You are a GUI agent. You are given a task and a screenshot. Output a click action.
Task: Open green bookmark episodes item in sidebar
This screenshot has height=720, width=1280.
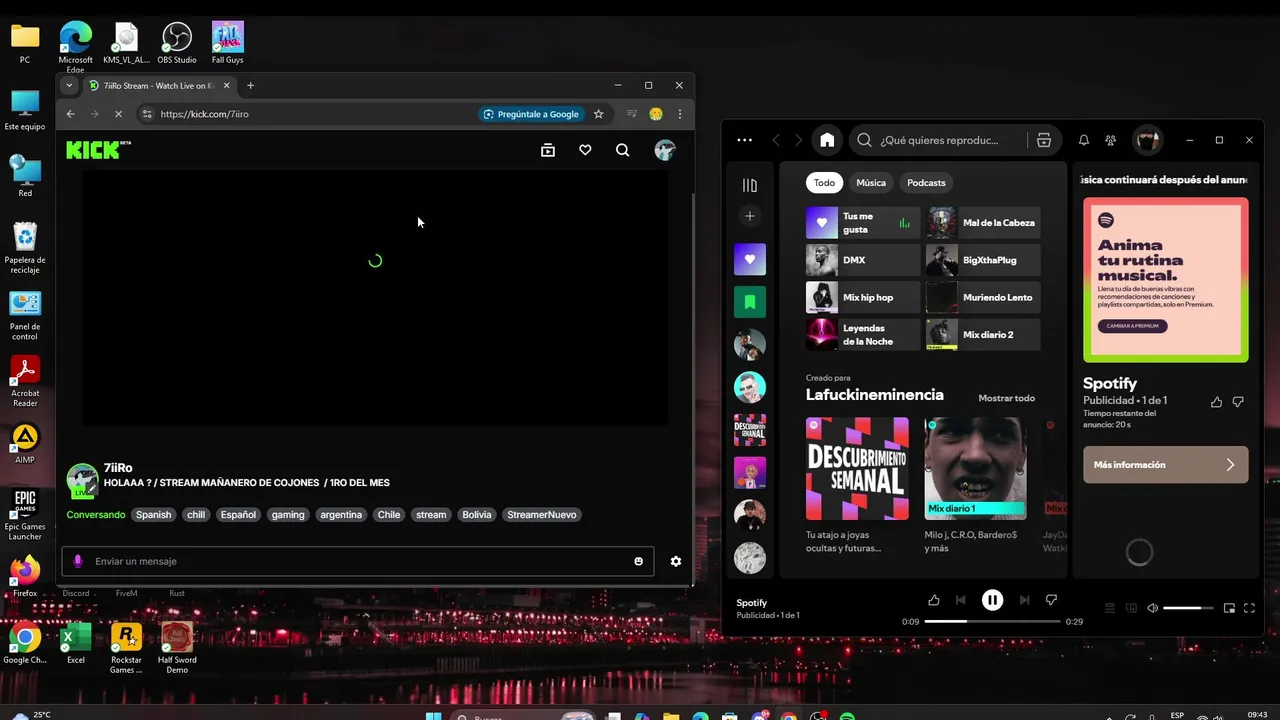pos(750,301)
